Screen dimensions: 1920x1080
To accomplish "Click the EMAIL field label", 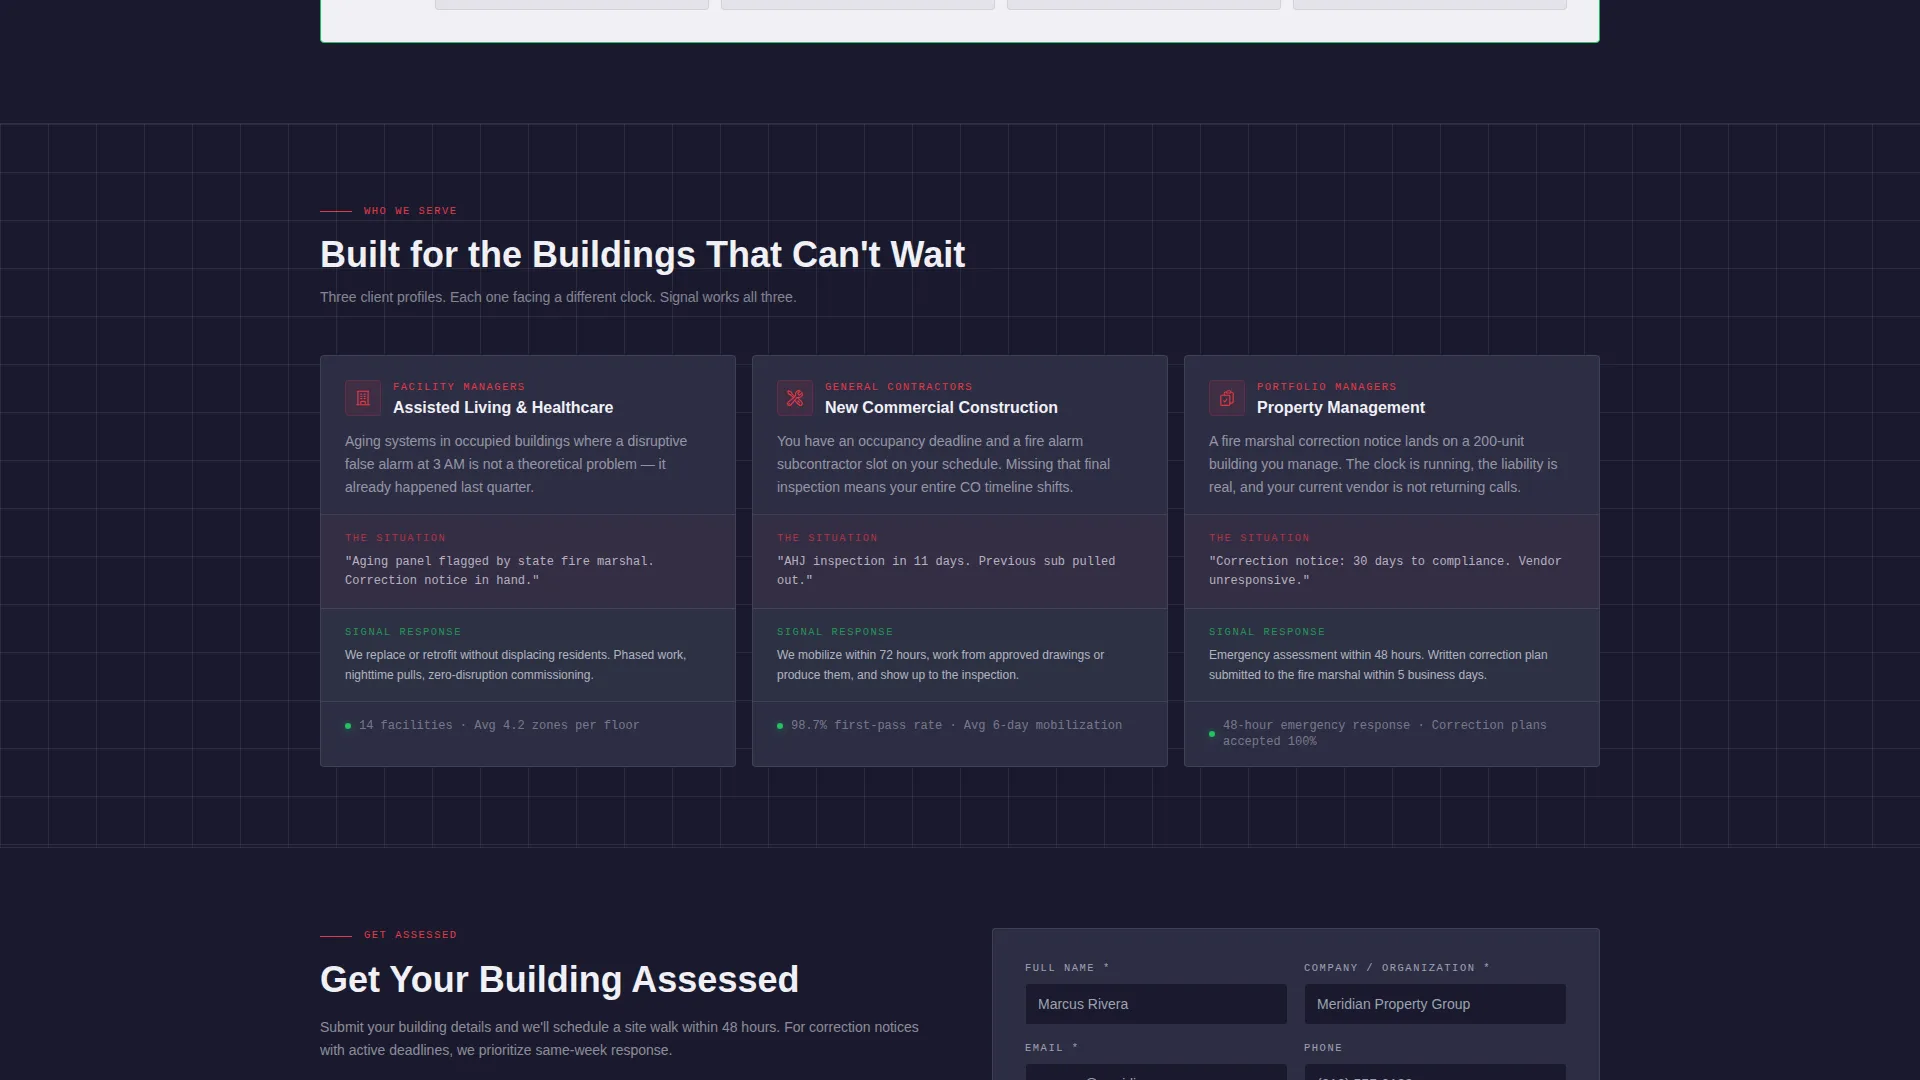I will (x=1051, y=1048).
